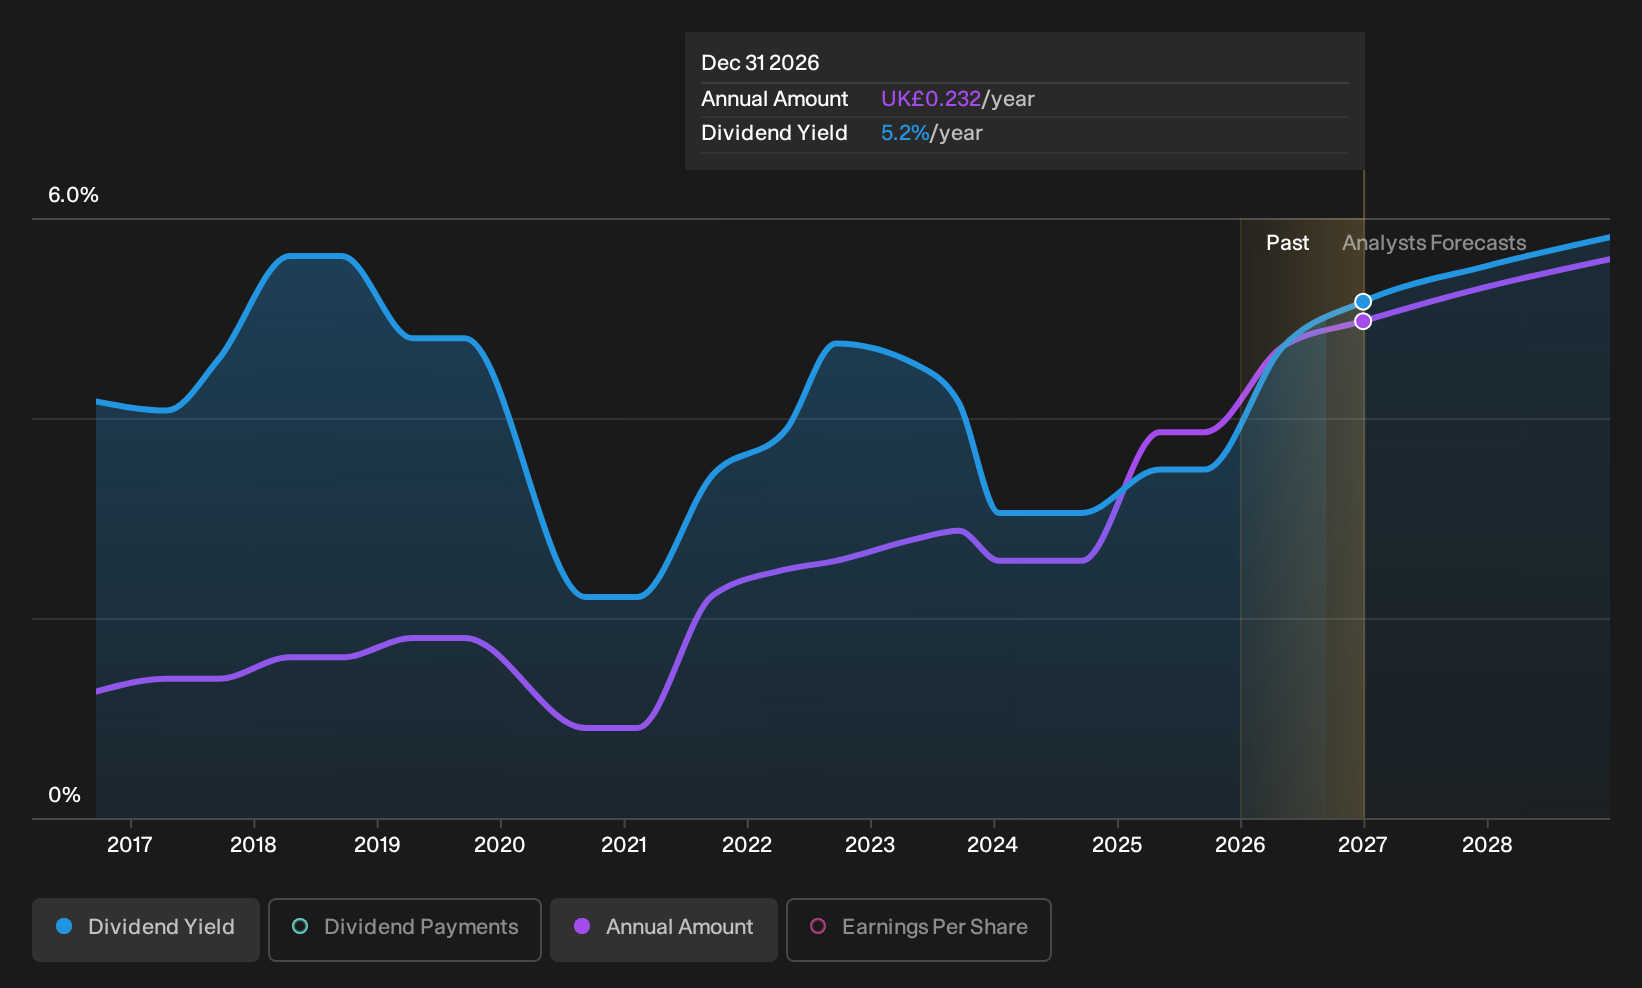Toggle the Annual Amount legend series
Viewport: 1642px width, 988px height.
point(664,930)
